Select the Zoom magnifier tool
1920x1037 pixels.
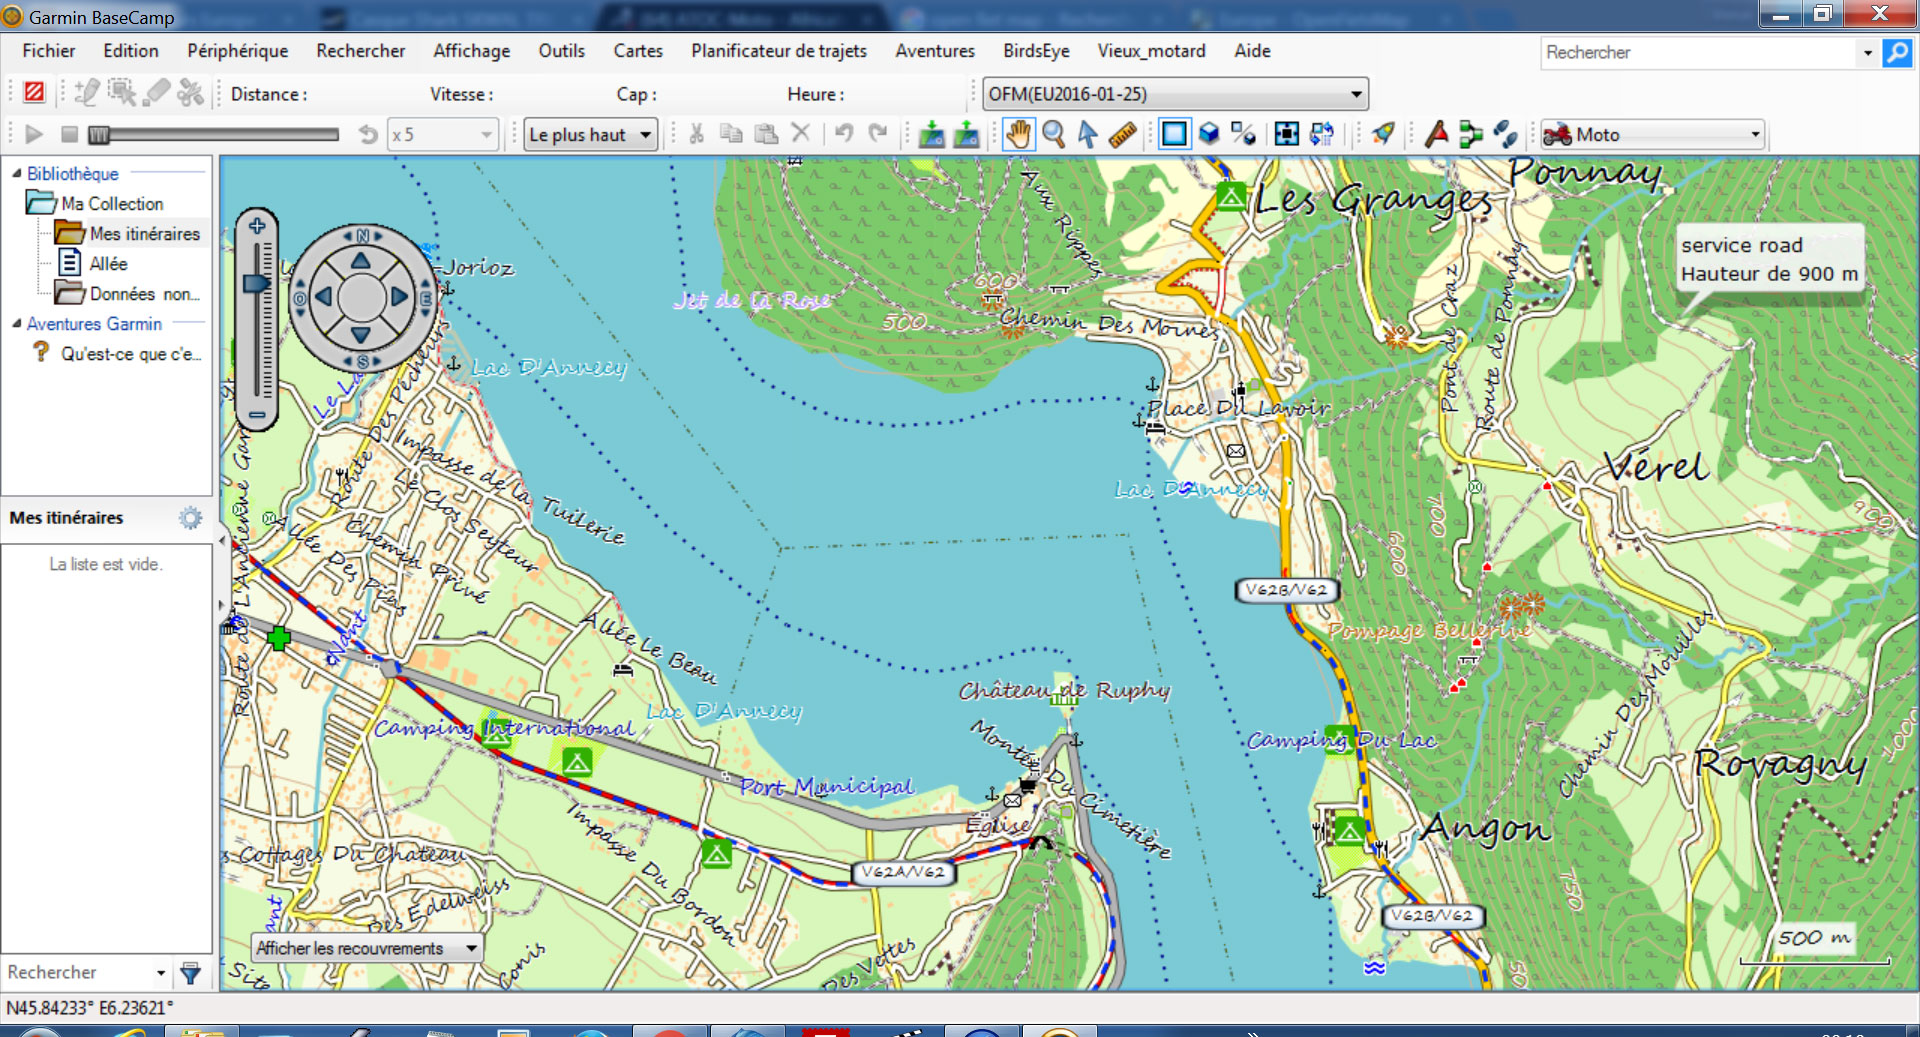pos(1053,134)
